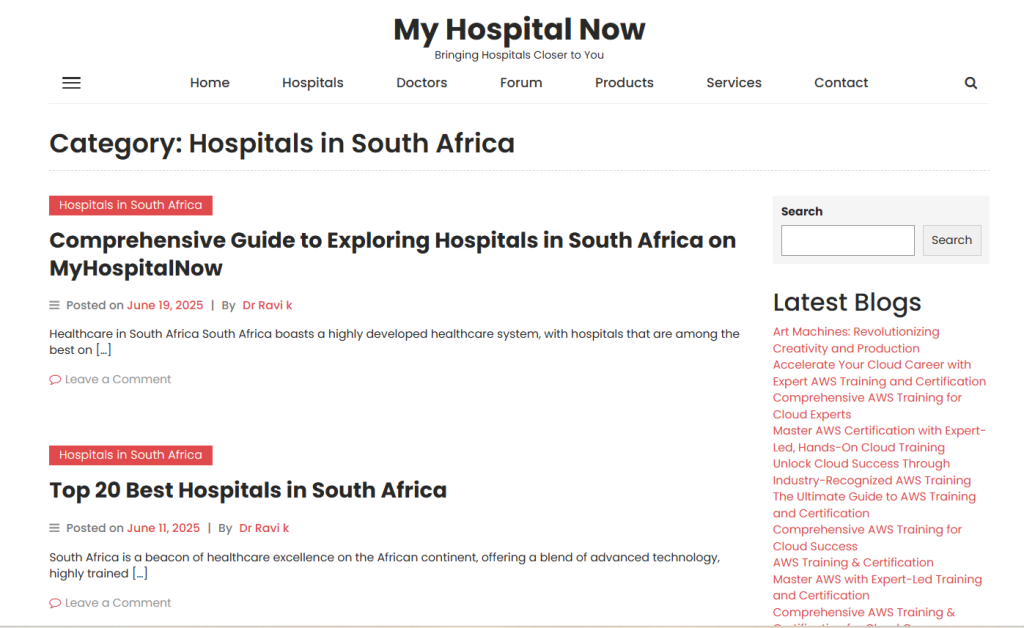This screenshot has height=628, width=1024.
Task: Click the June 11, 2025 post date
Action: [x=163, y=528]
